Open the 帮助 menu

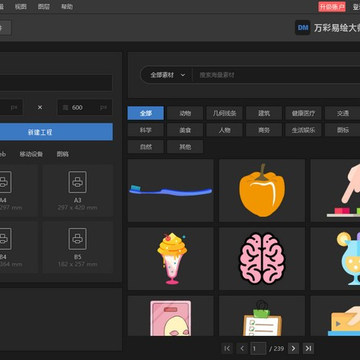[67, 7]
